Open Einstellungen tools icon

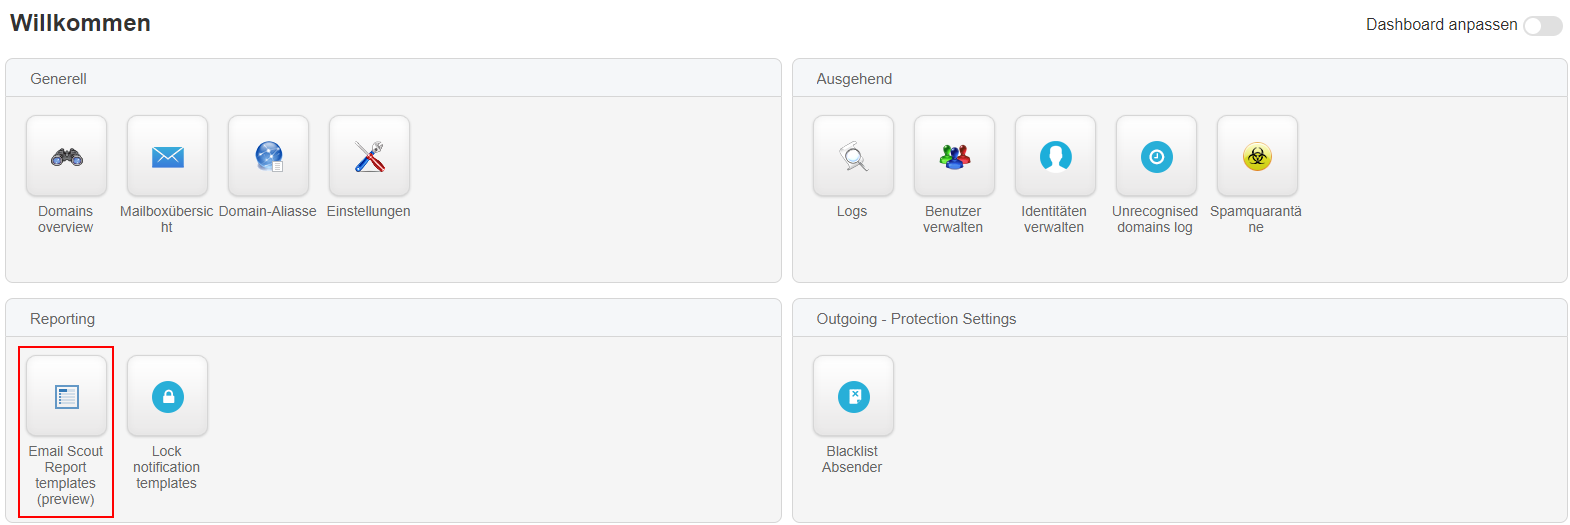coord(369,156)
